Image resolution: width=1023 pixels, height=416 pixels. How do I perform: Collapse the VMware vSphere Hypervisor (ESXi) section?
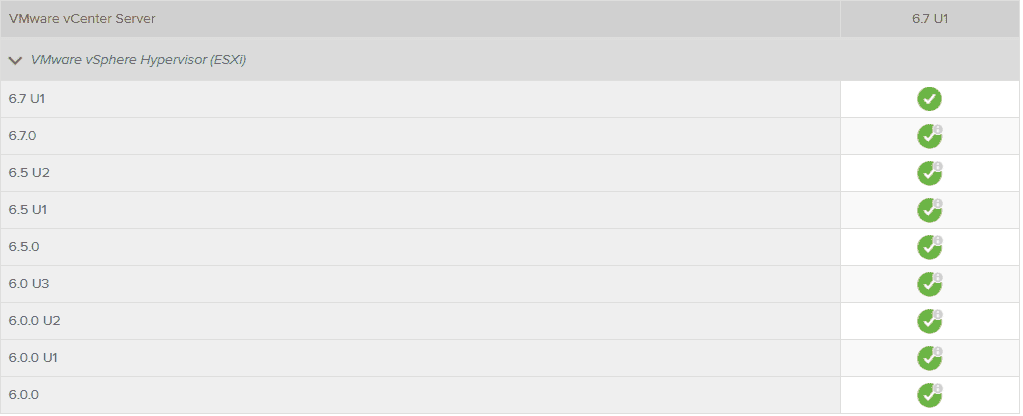(x=15, y=60)
